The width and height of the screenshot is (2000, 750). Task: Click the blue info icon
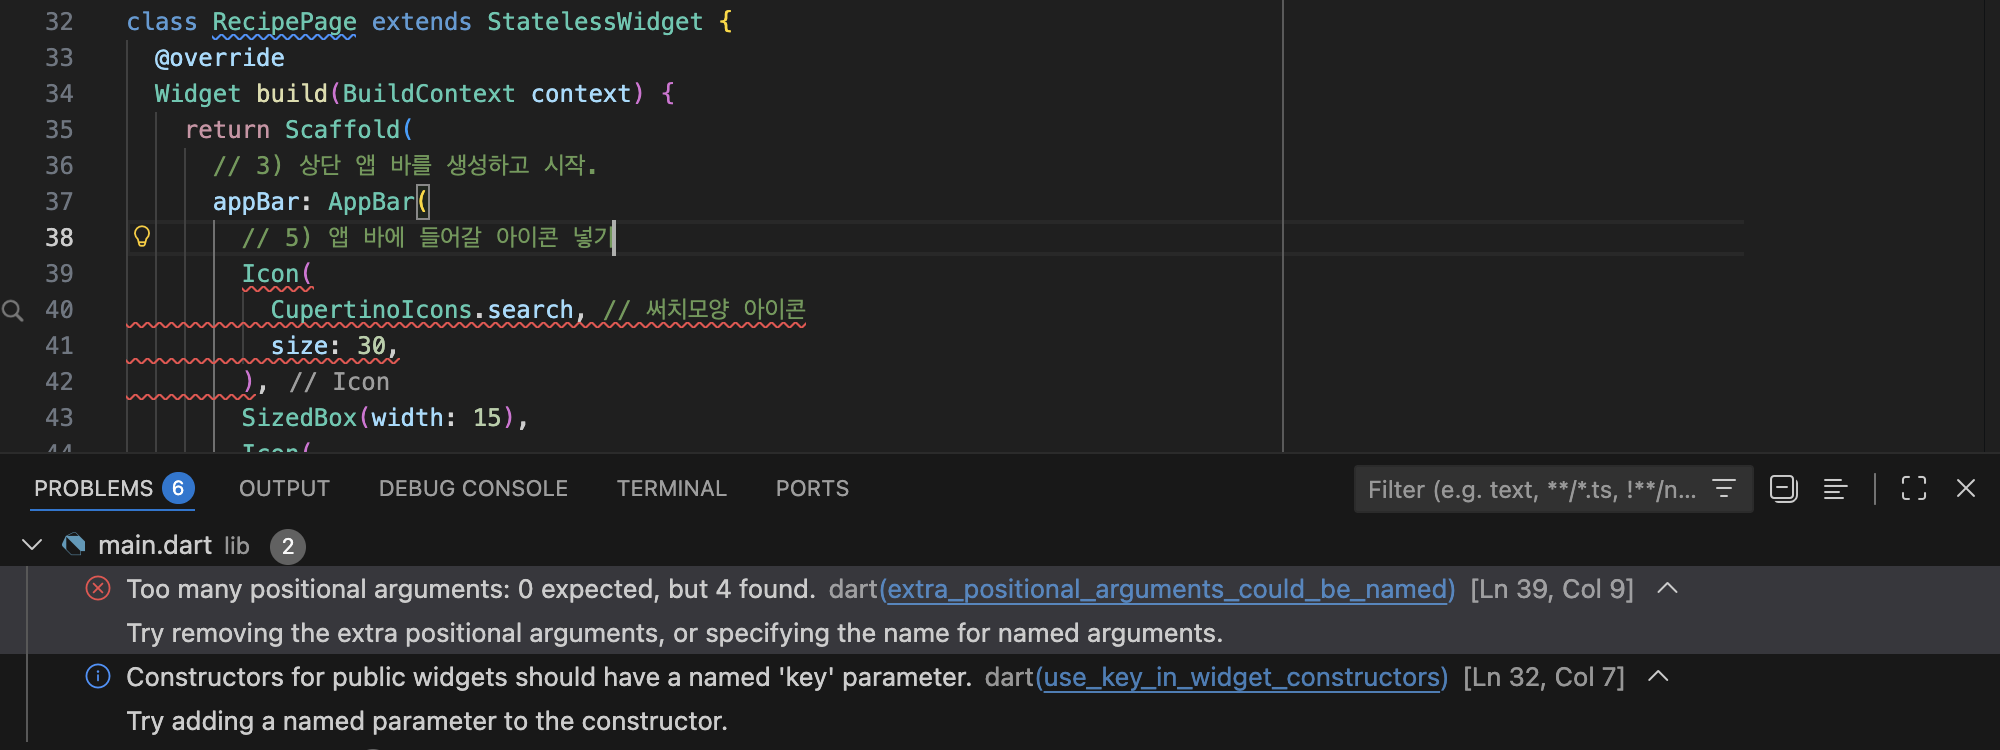click(x=98, y=676)
